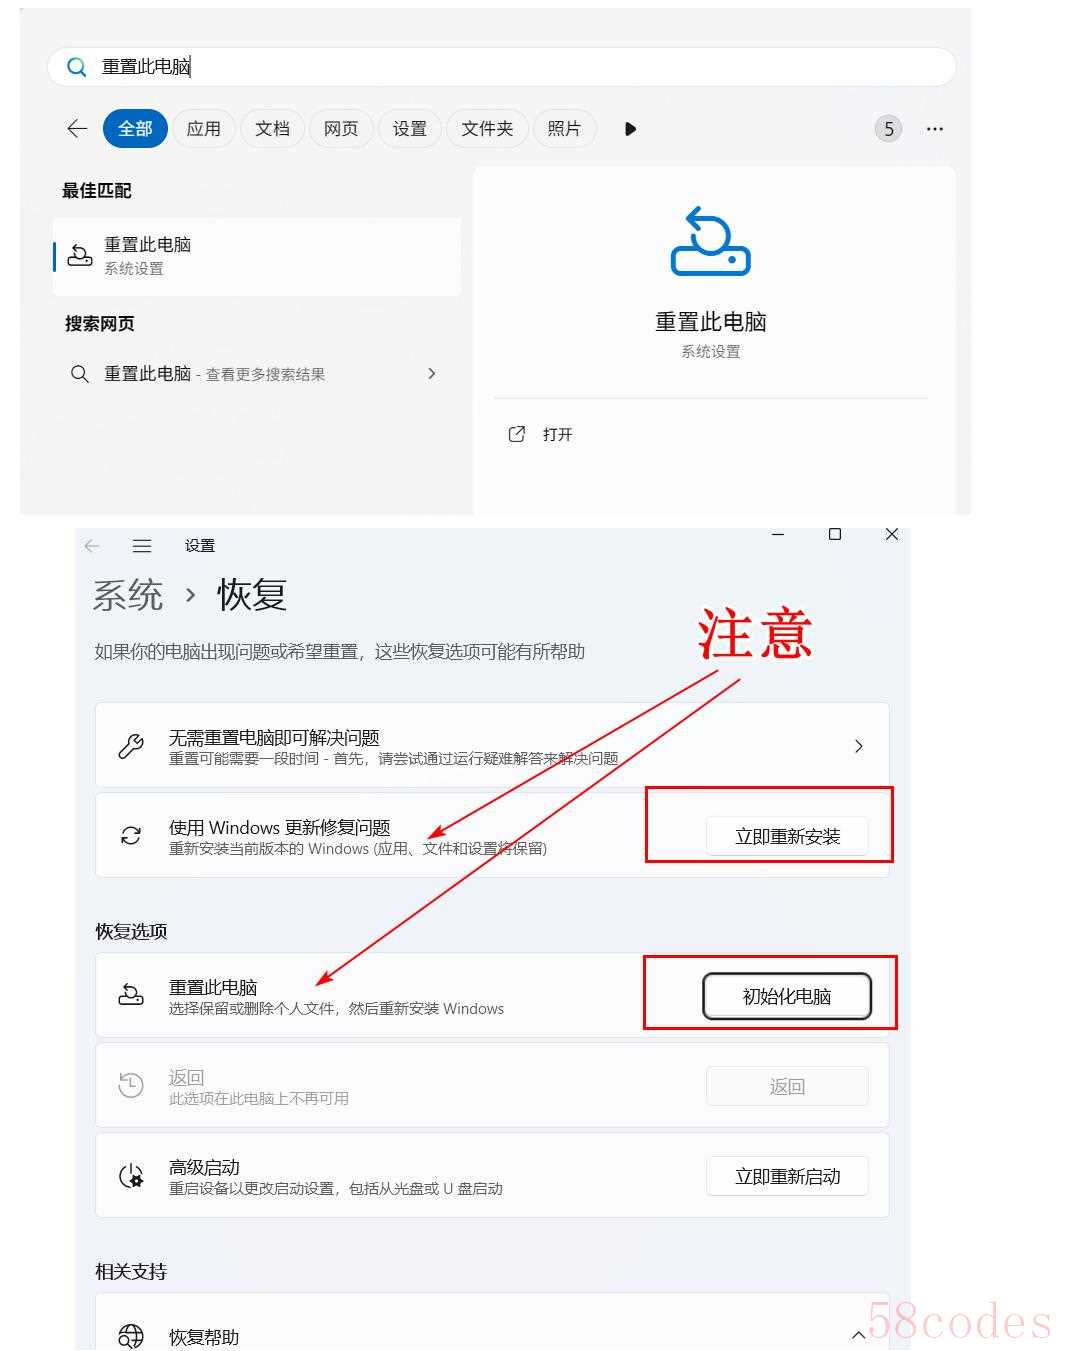Switch to the 应用 filter tab

pos(204,129)
